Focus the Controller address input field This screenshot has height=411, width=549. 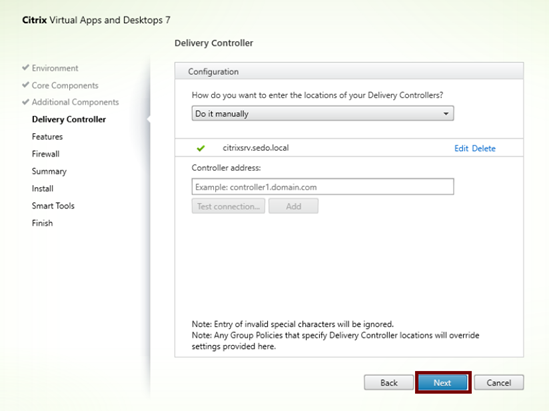coord(322,187)
